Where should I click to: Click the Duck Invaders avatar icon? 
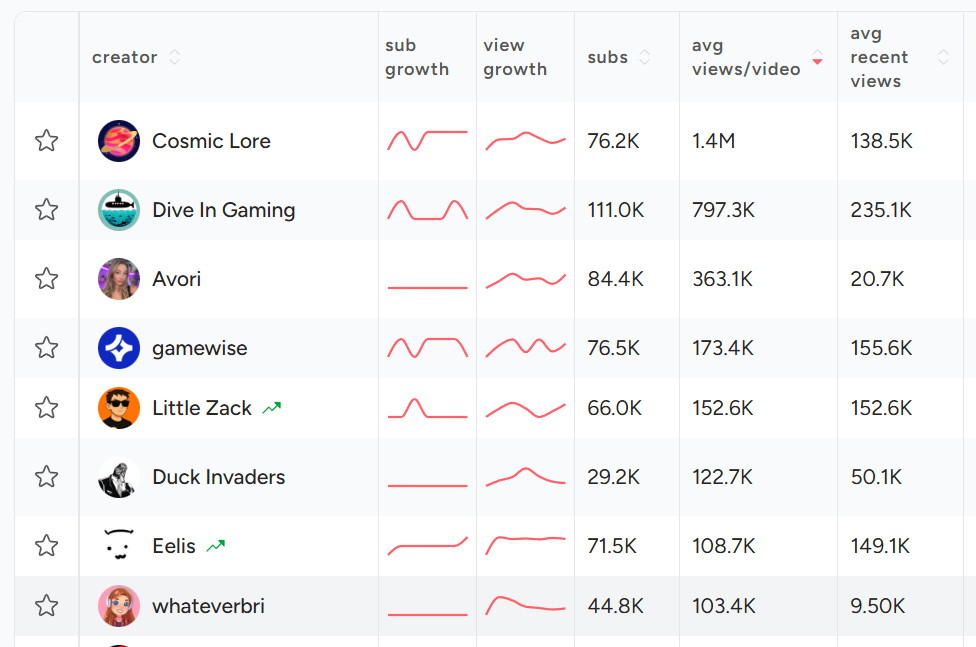119,477
